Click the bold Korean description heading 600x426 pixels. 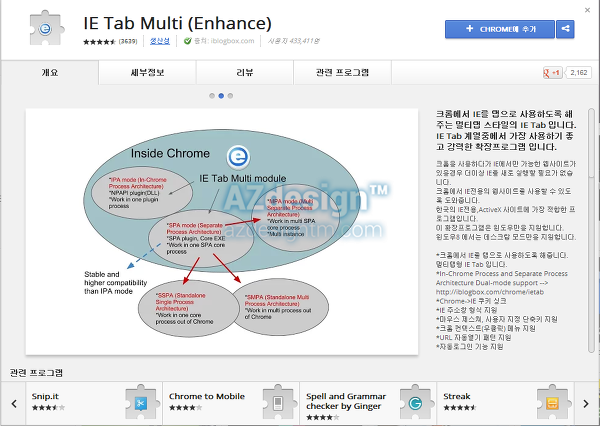506,131
